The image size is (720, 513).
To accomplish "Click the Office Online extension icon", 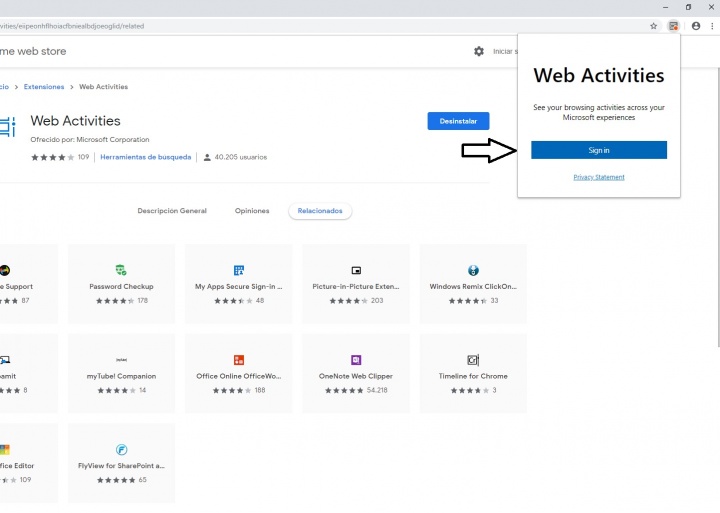I will [239, 360].
